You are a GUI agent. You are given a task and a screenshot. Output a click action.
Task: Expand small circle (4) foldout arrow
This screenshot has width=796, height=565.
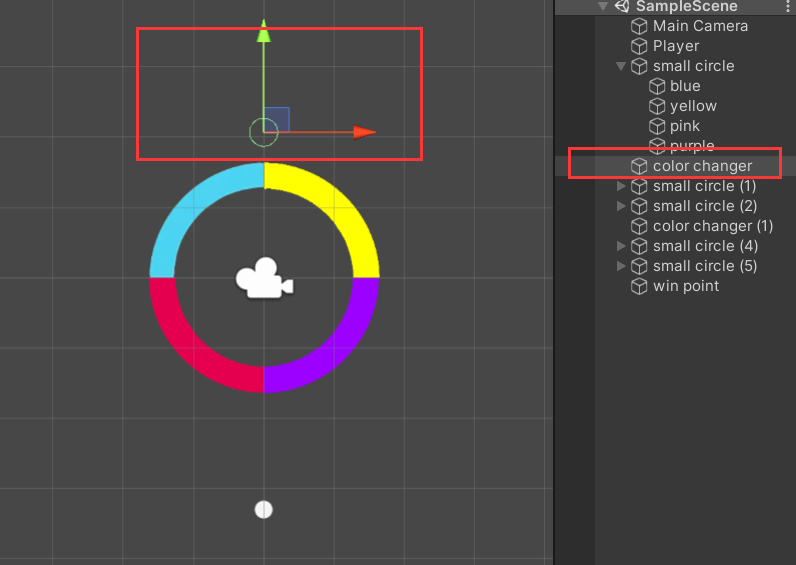click(620, 246)
